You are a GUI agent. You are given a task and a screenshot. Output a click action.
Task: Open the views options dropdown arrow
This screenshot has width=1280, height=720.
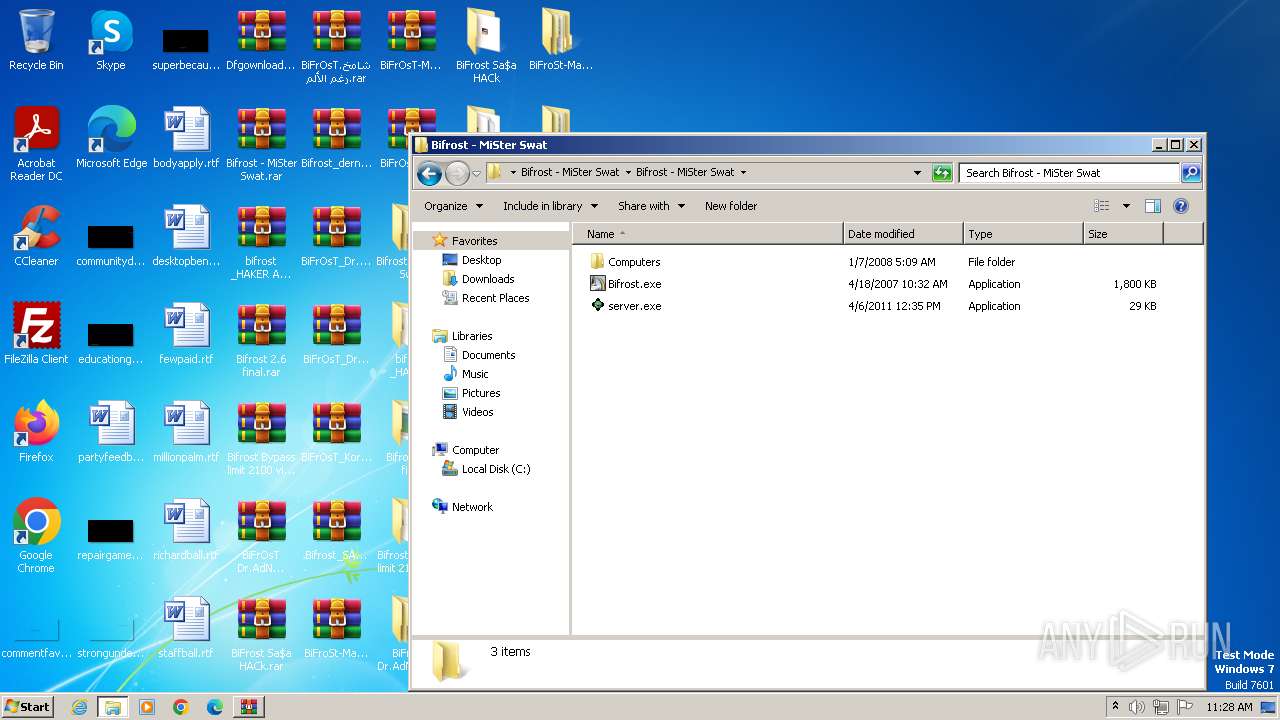coord(1126,206)
